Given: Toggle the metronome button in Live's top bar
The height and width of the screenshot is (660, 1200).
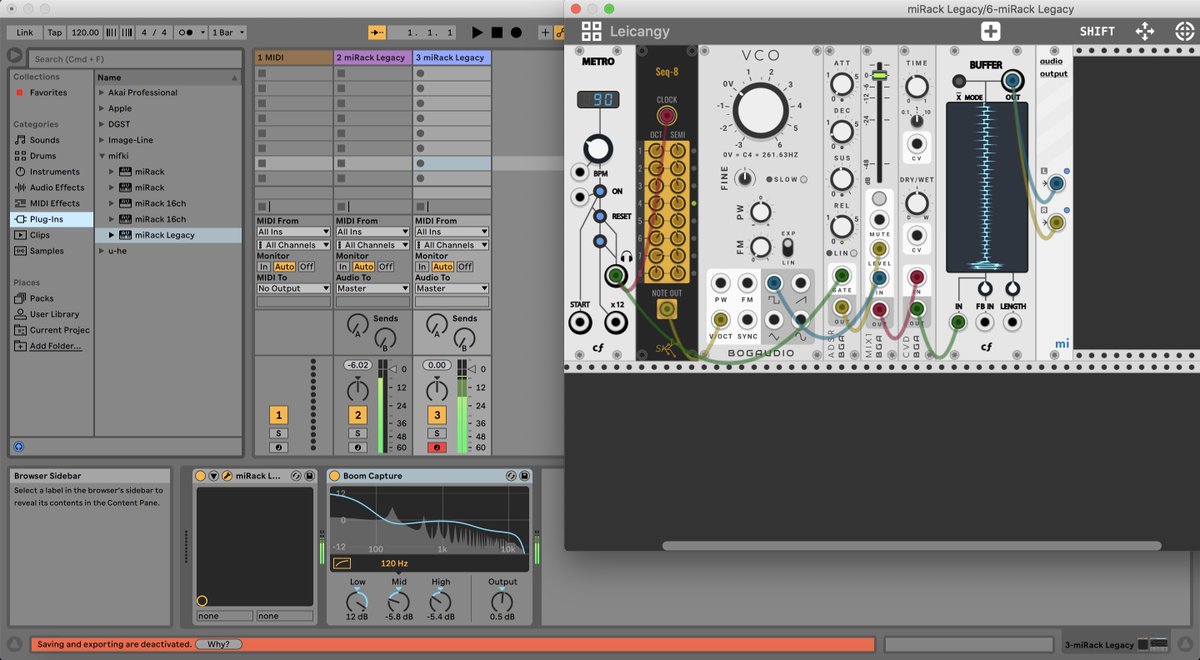Looking at the screenshot, I should (186, 32).
